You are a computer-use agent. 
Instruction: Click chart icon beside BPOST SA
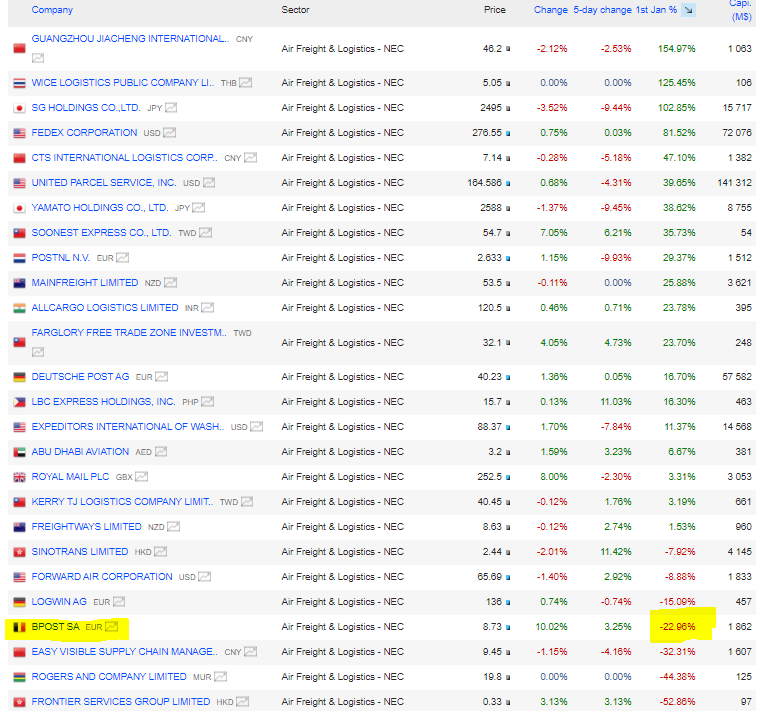(112, 627)
